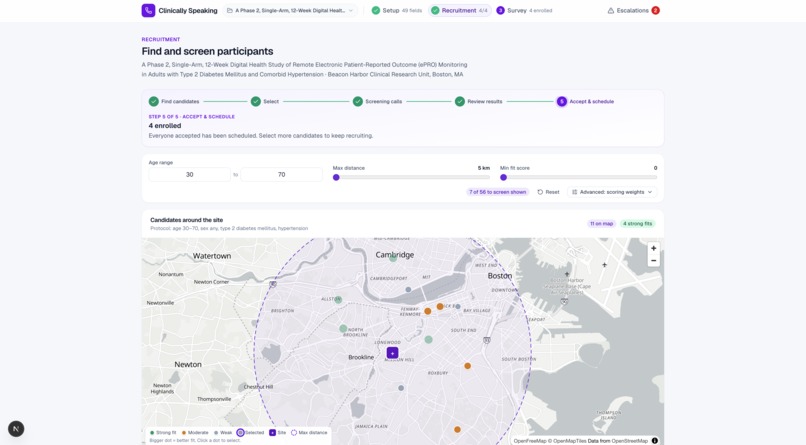The width and height of the screenshot is (806, 445).
Task: Click the '4 enrolled' heading
Action: [x=165, y=125]
